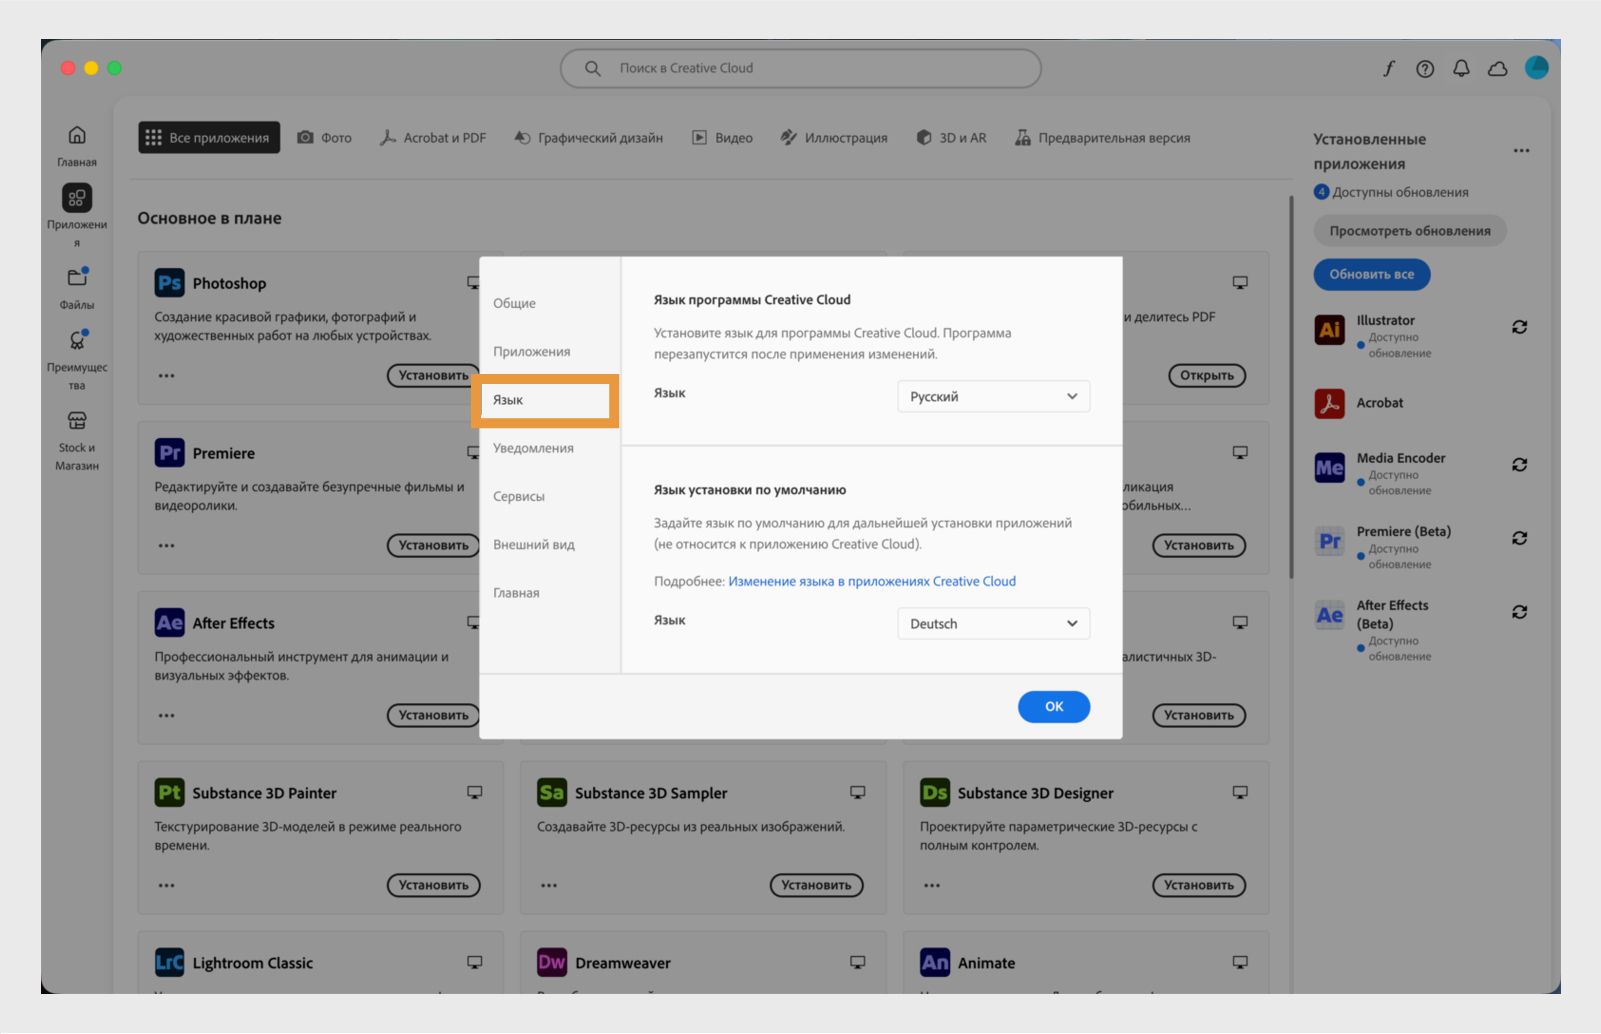1601x1034 pixels.
Task: Go to Главная in the sidebar
Action: tap(77, 146)
